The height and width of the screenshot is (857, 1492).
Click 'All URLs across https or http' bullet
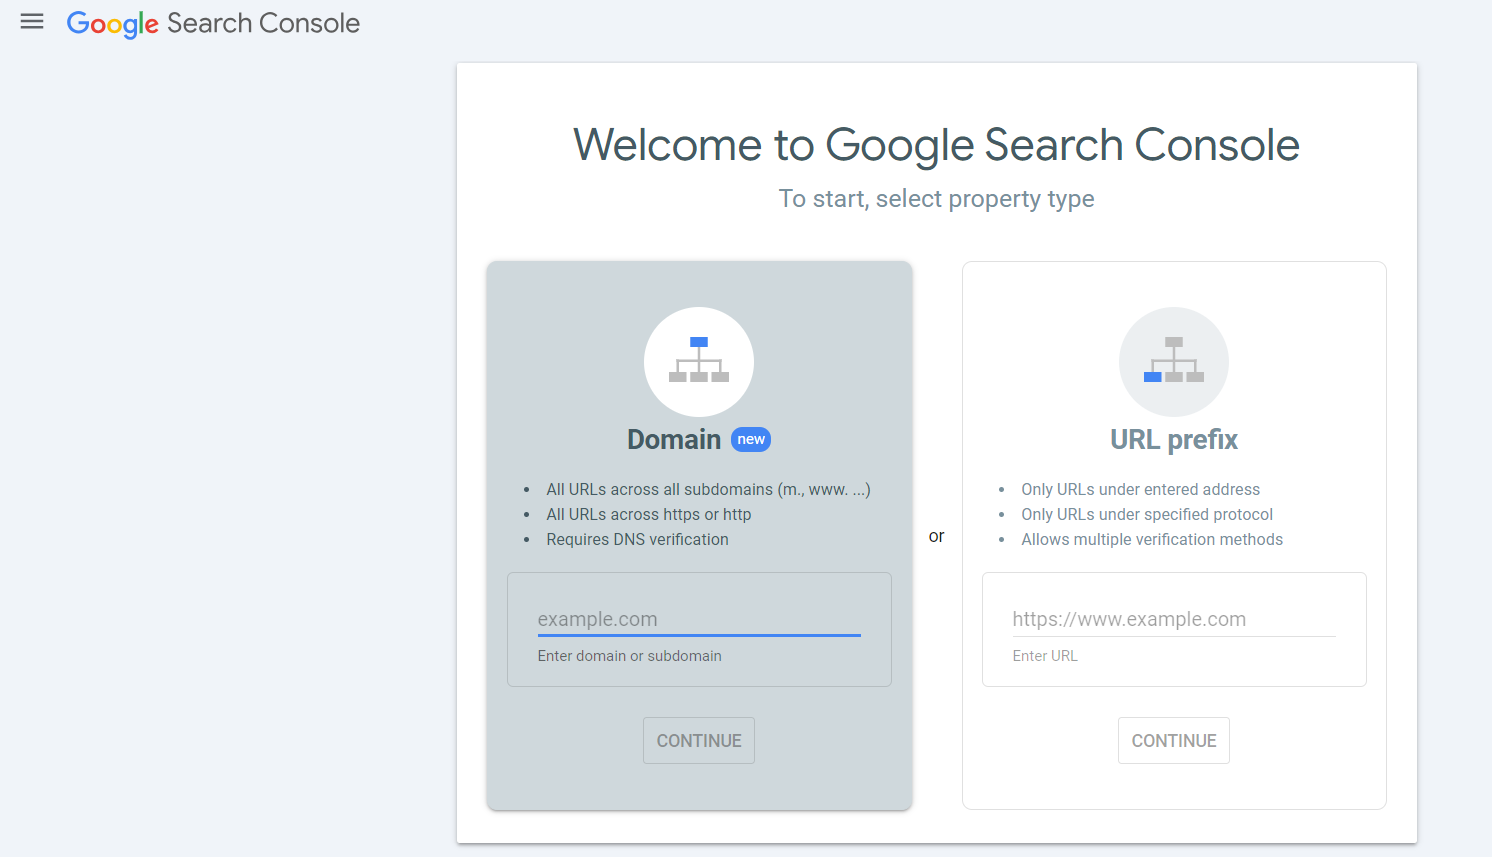point(648,514)
